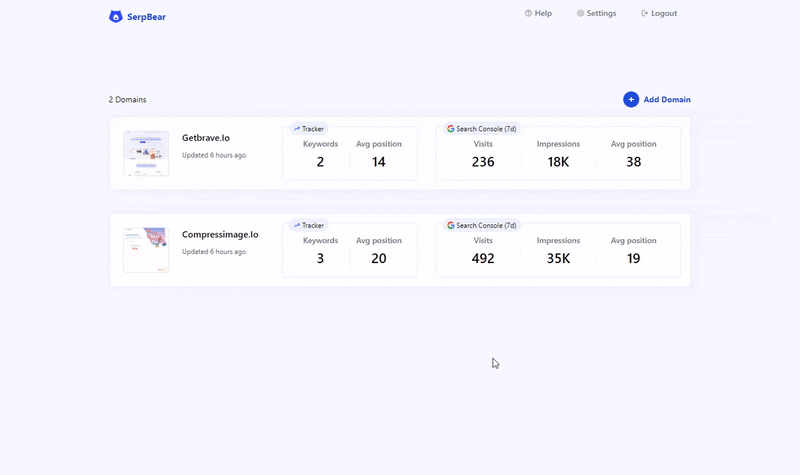Click Search Console (7d) label on Getbrave.Io card
Image resolution: width=800 pixels, height=475 pixels.
[x=486, y=129]
